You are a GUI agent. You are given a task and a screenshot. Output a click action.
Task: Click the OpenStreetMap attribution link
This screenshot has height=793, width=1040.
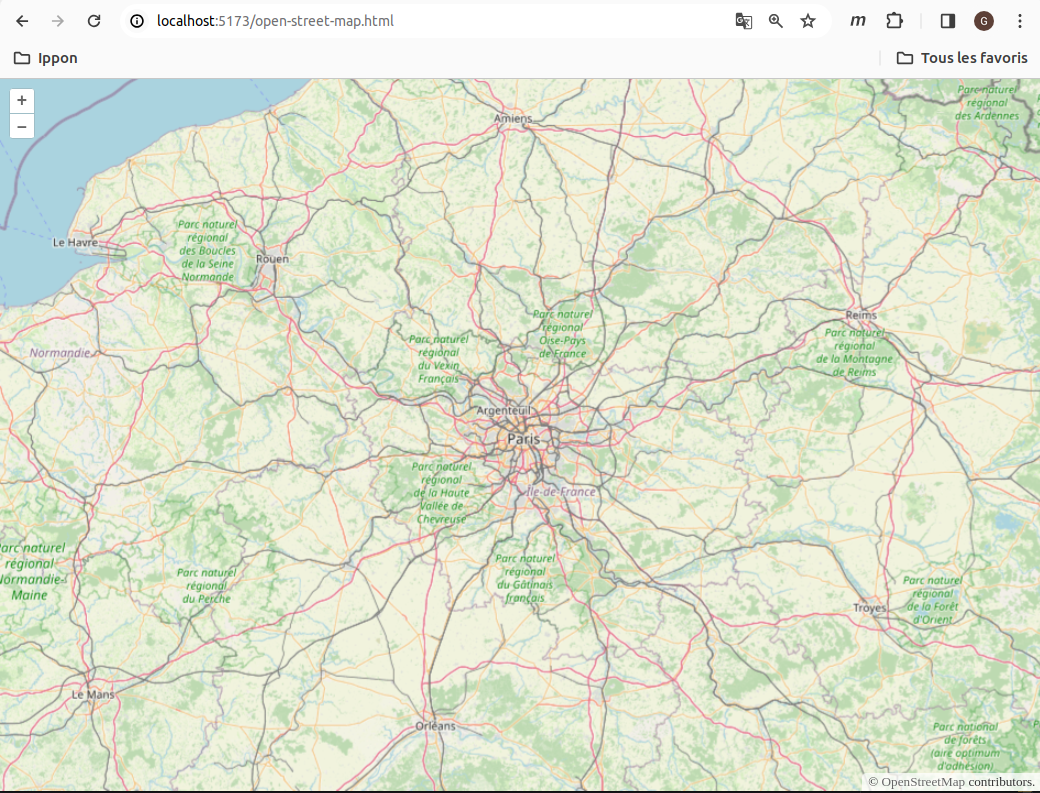pyautogui.click(x=923, y=782)
